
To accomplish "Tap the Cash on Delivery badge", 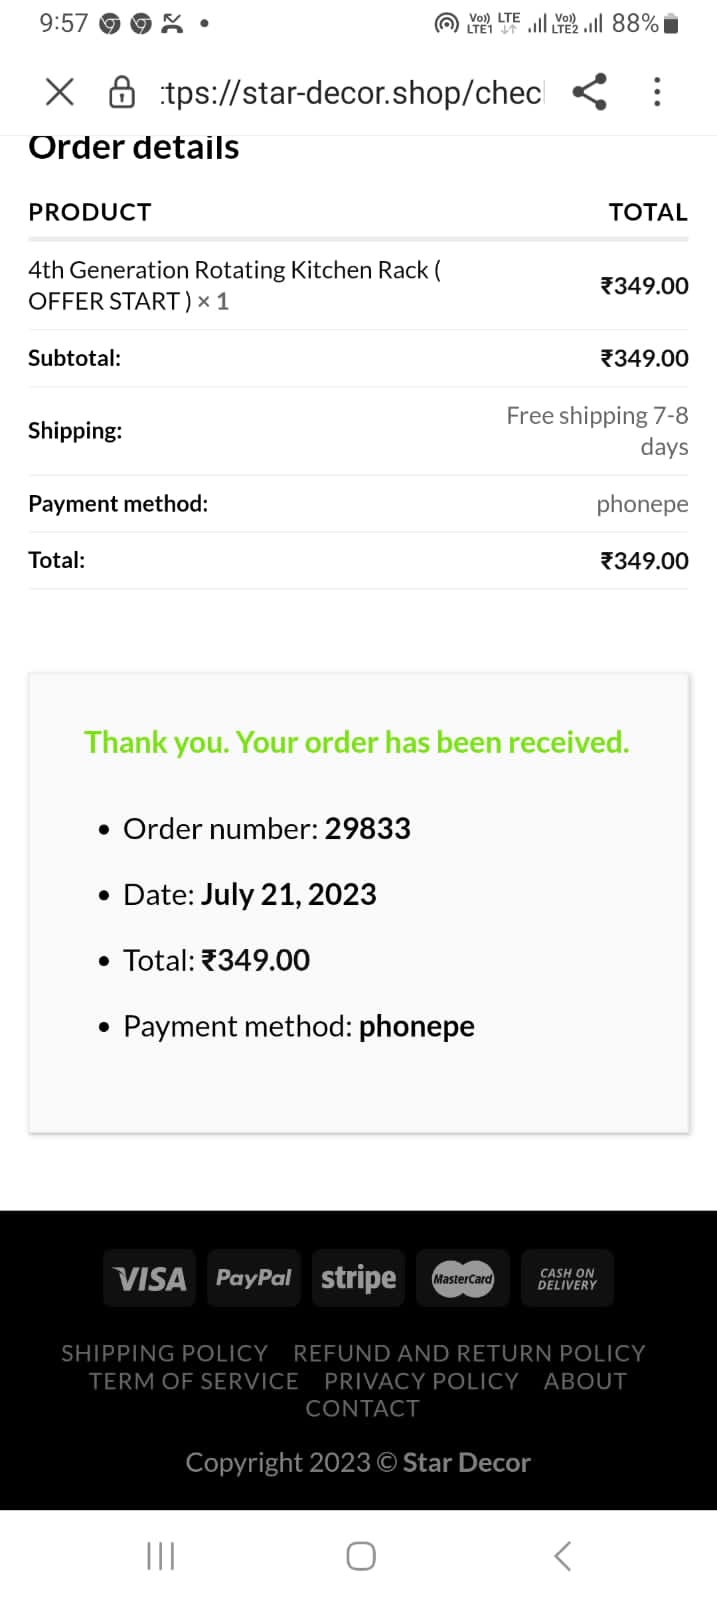I will tap(567, 1278).
